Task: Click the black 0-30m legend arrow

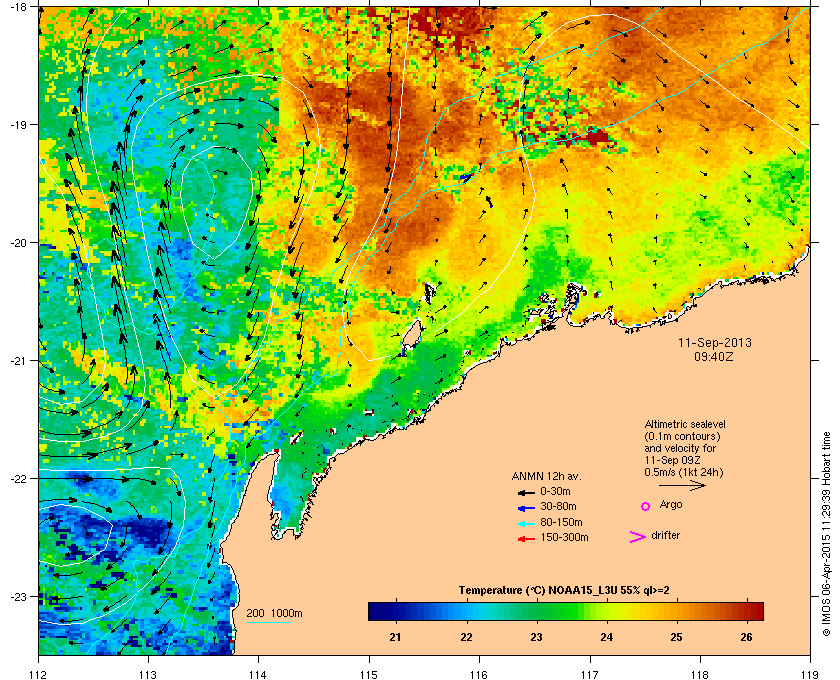Action: point(527,492)
